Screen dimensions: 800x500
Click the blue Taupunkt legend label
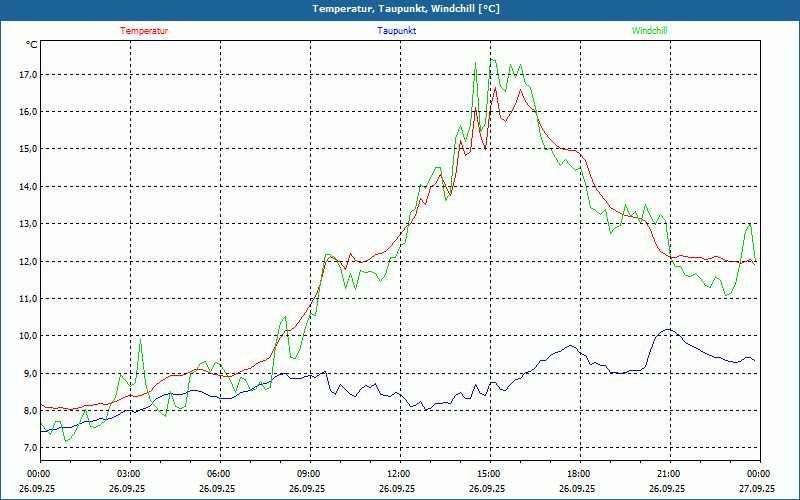pos(397,30)
